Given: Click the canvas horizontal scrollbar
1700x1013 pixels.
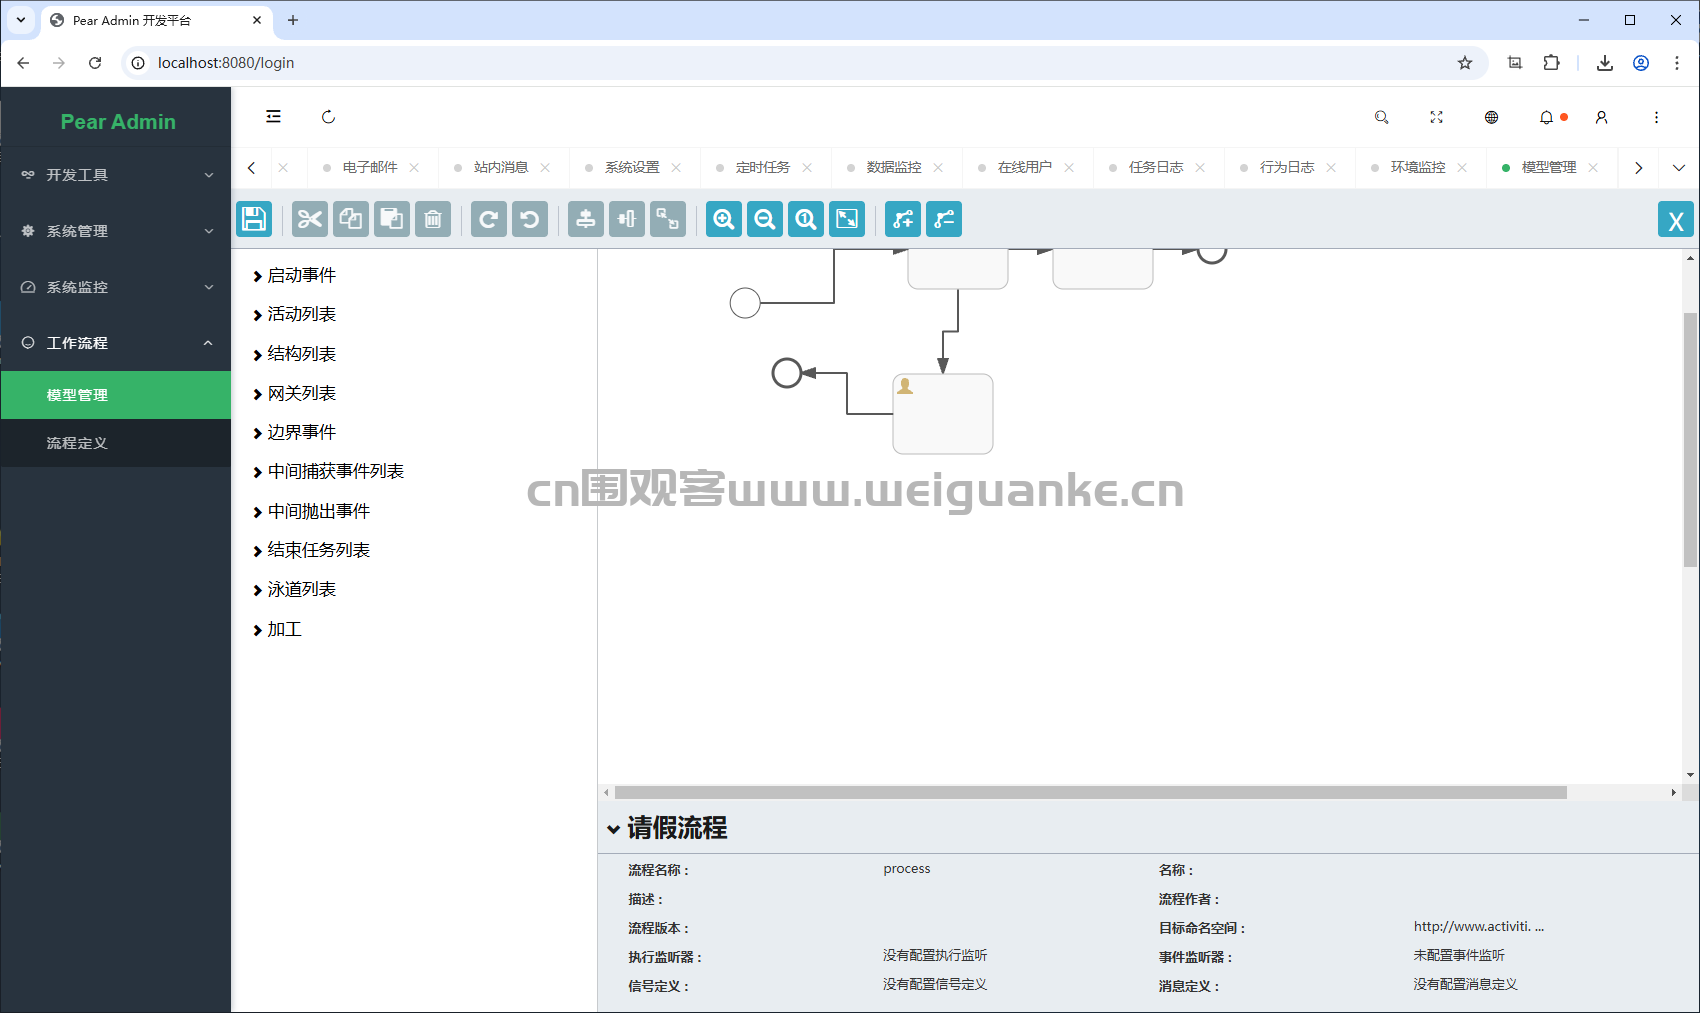Looking at the screenshot, I should pyautogui.click(x=1090, y=792).
